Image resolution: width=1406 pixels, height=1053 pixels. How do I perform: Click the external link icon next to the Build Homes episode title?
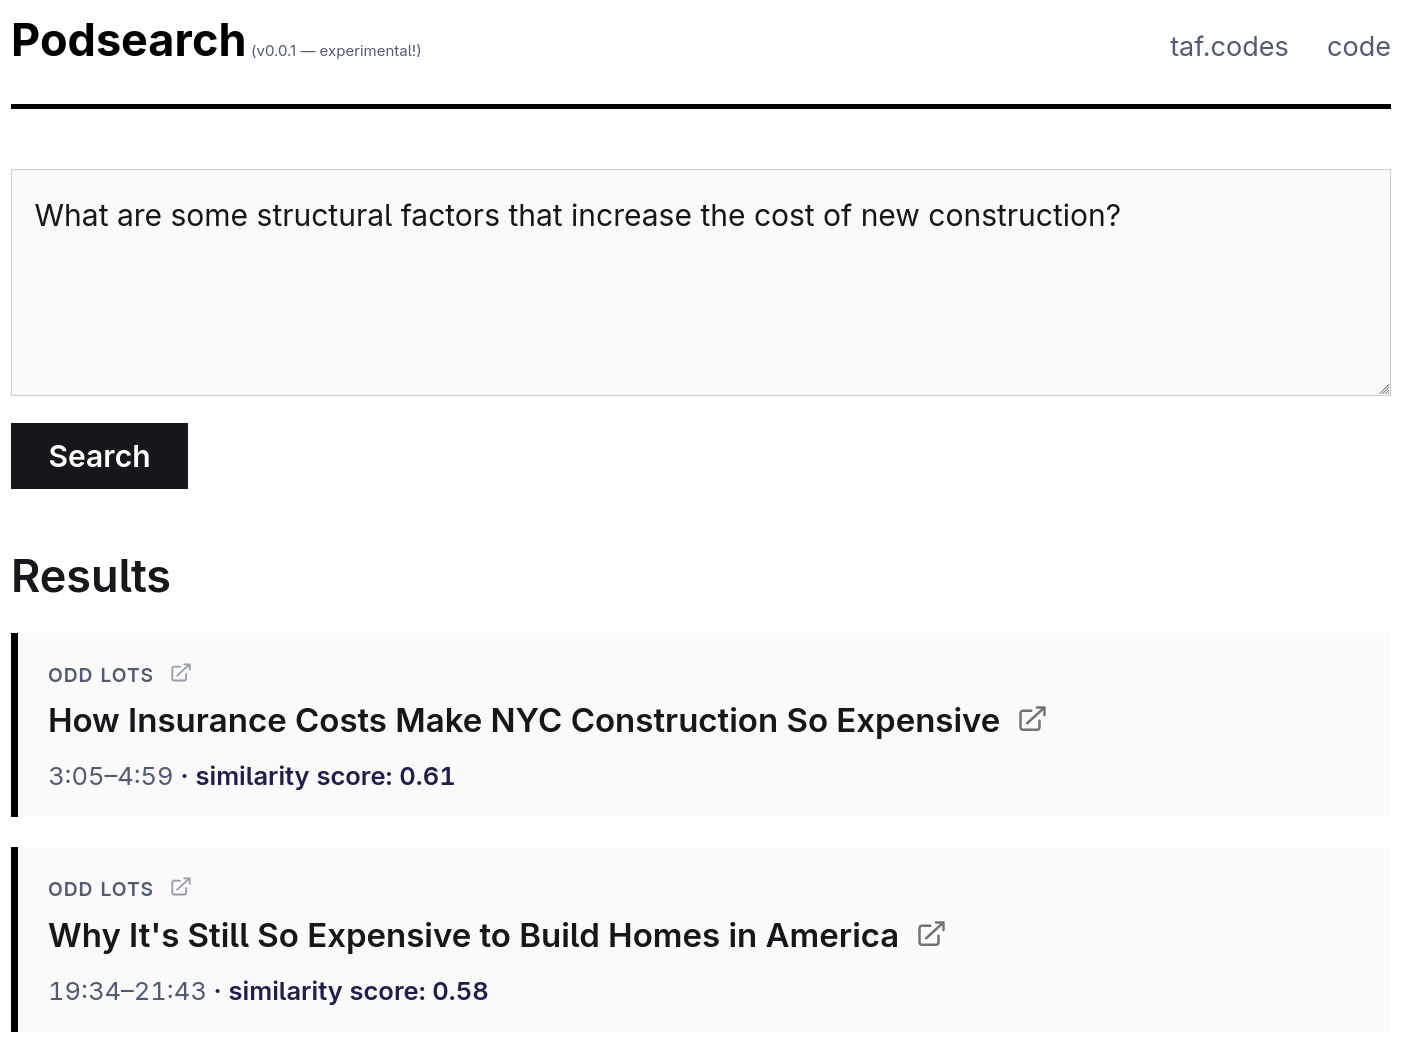point(931,933)
